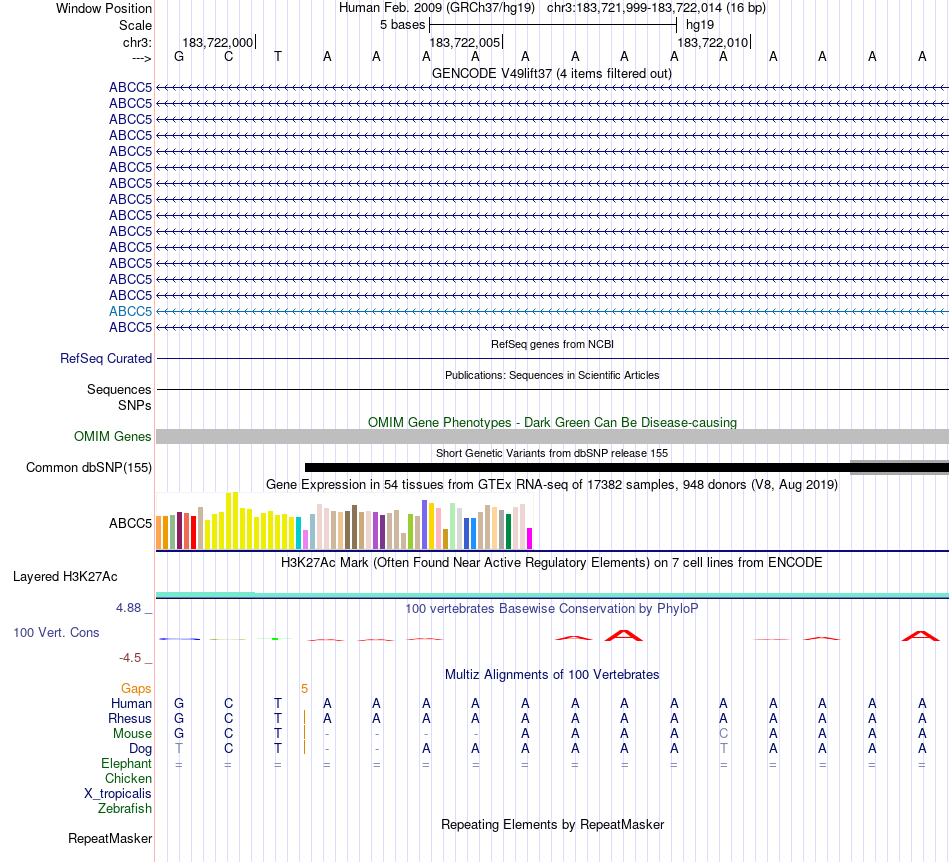The width and height of the screenshot is (950, 862).
Task: Click the Elephant species label
Action: 127,763
